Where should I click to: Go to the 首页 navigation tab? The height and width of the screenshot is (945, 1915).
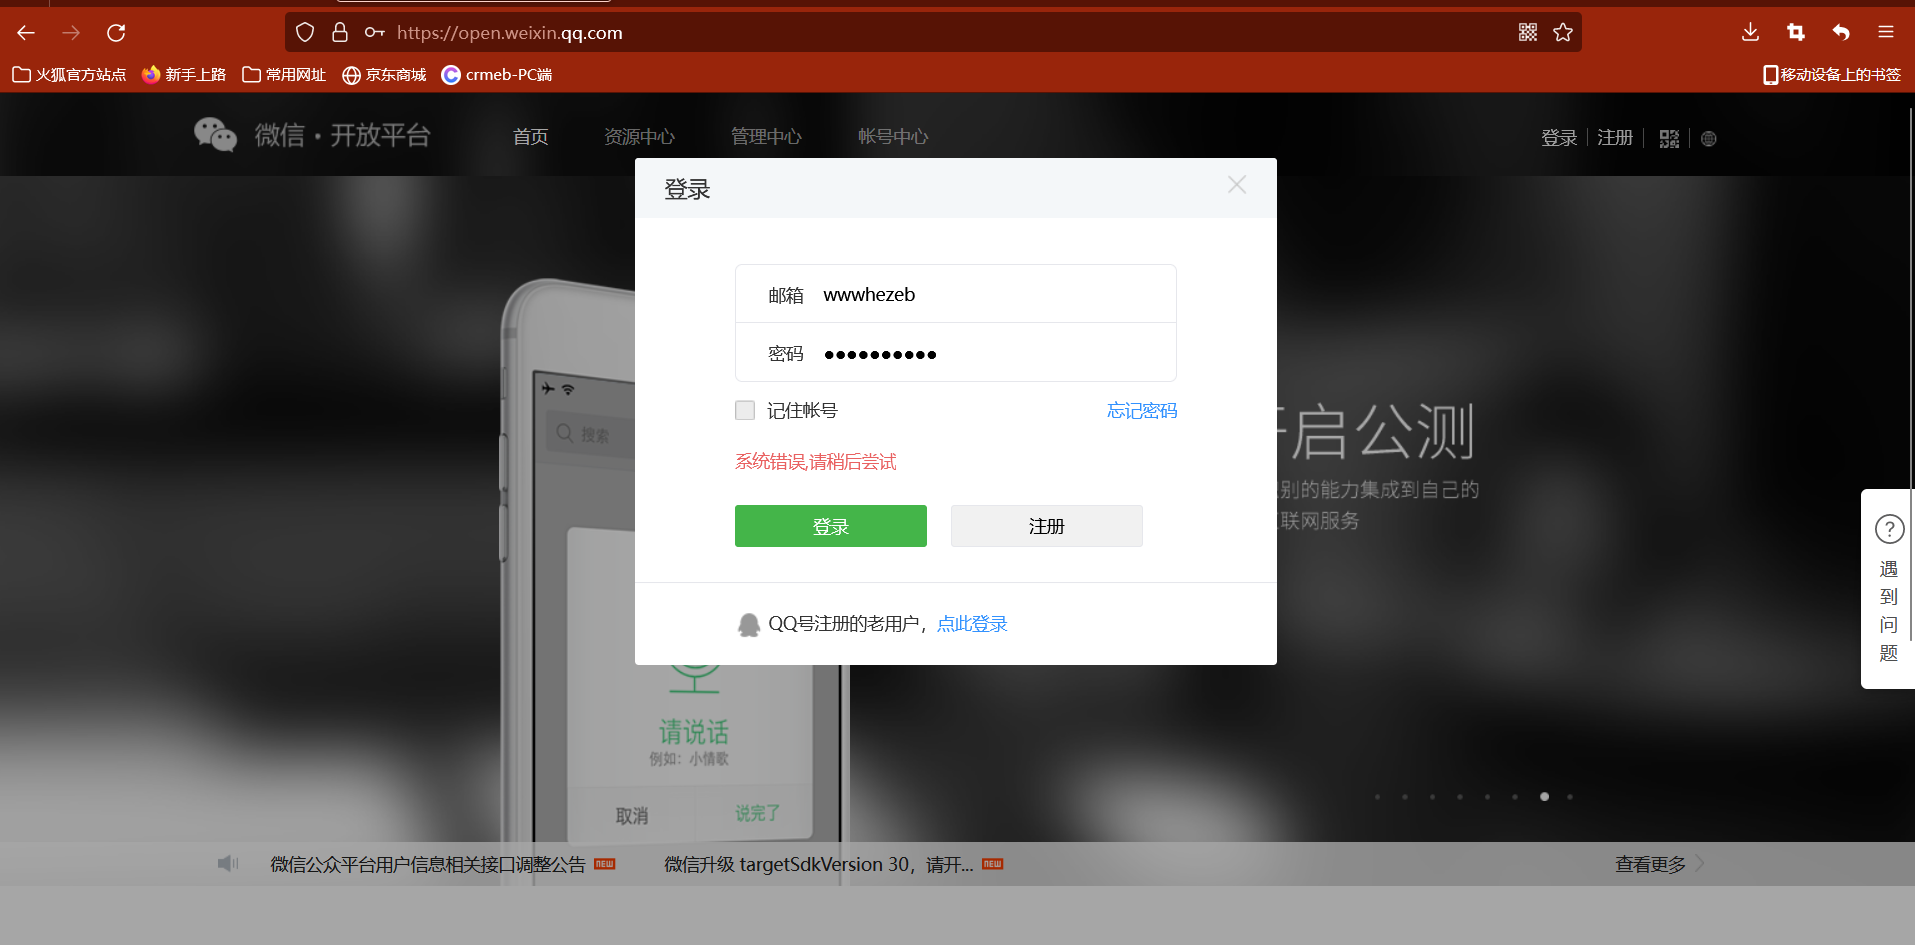pyautogui.click(x=530, y=137)
